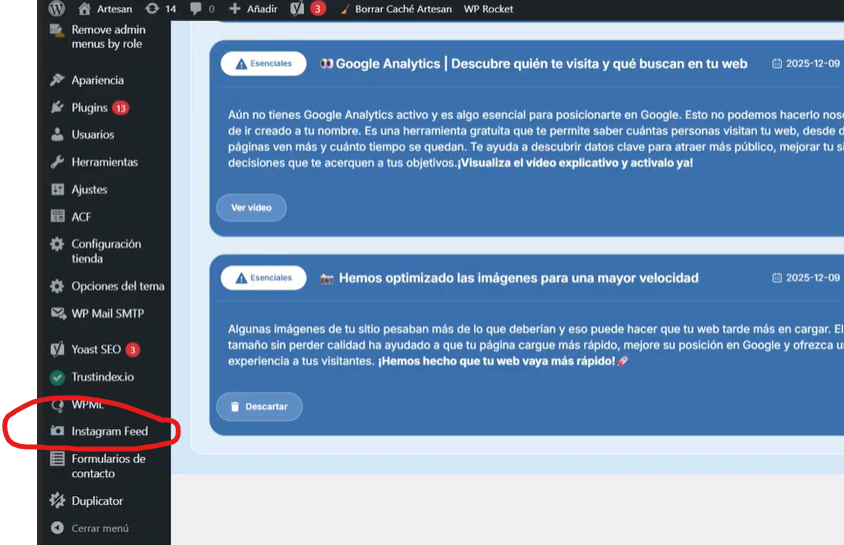Viewport: 844px width, 545px height.
Task: Click the Duplicator gear icon
Action: click(x=57, y=501)
